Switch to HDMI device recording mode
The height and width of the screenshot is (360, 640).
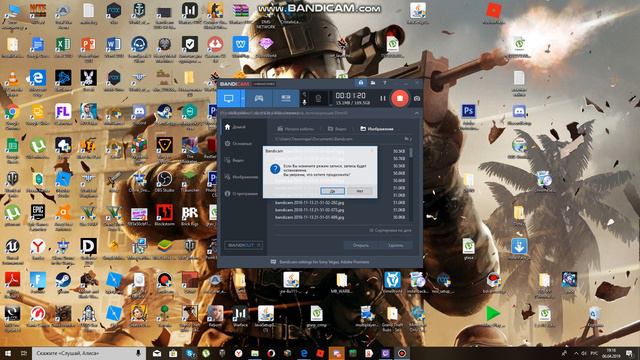point(286,98)
